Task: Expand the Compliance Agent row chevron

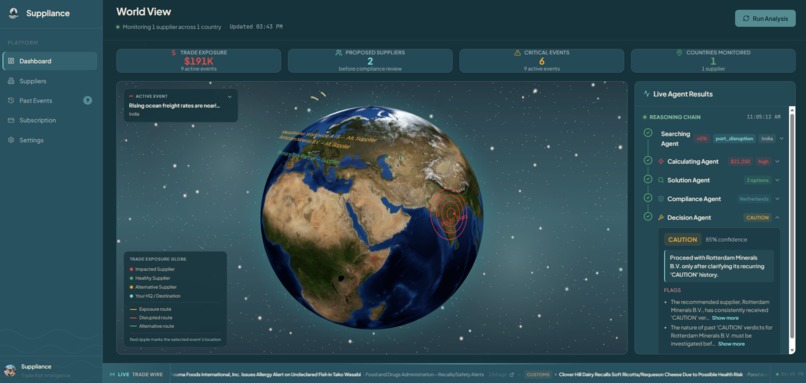Action: pyautogui.click(x=777, y=199)
